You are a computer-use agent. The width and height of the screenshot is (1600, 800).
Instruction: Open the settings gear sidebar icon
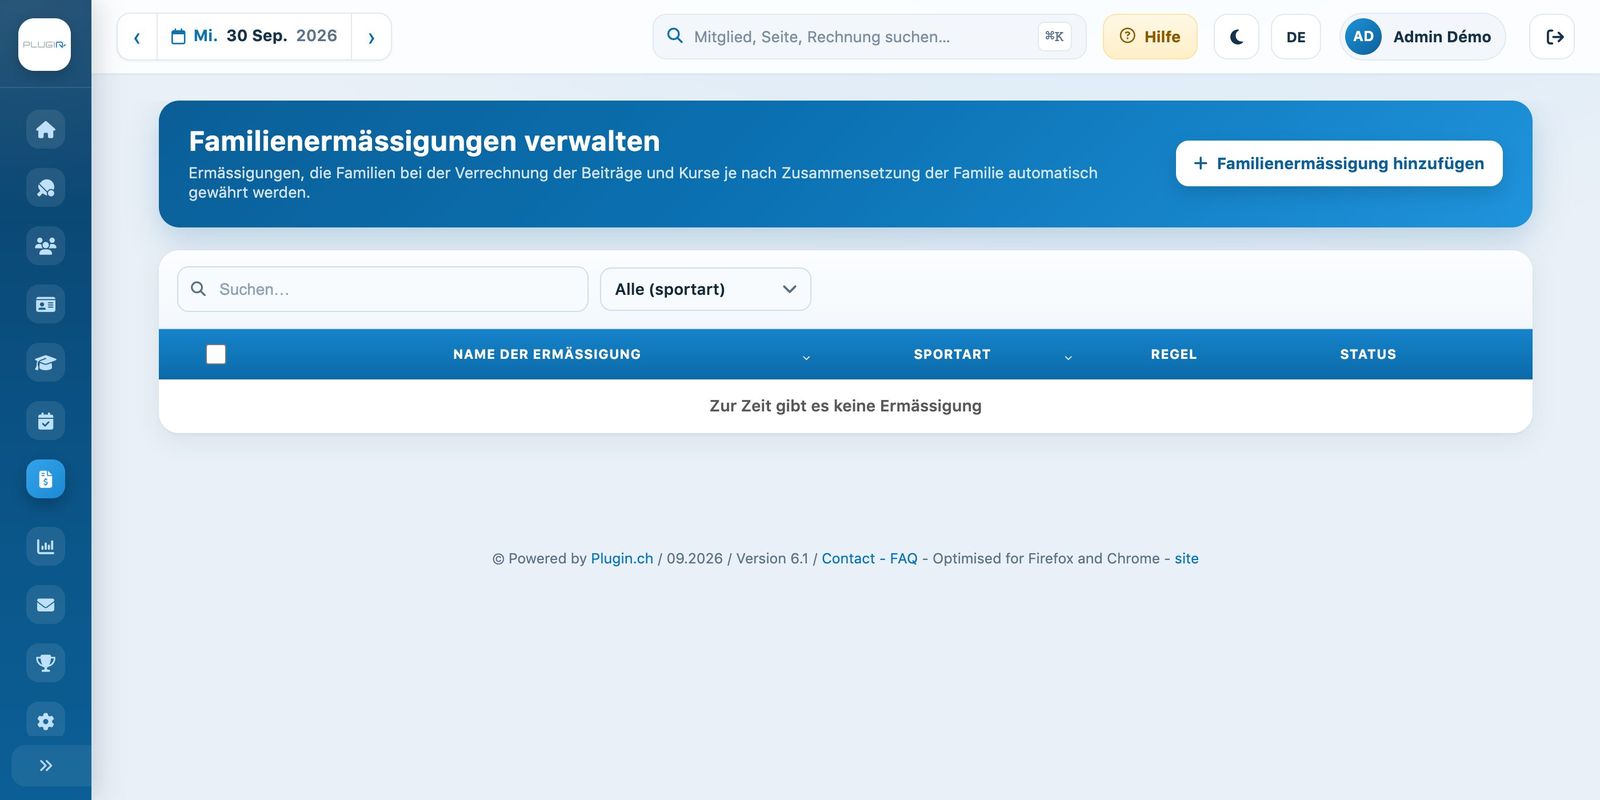point(45,721)
